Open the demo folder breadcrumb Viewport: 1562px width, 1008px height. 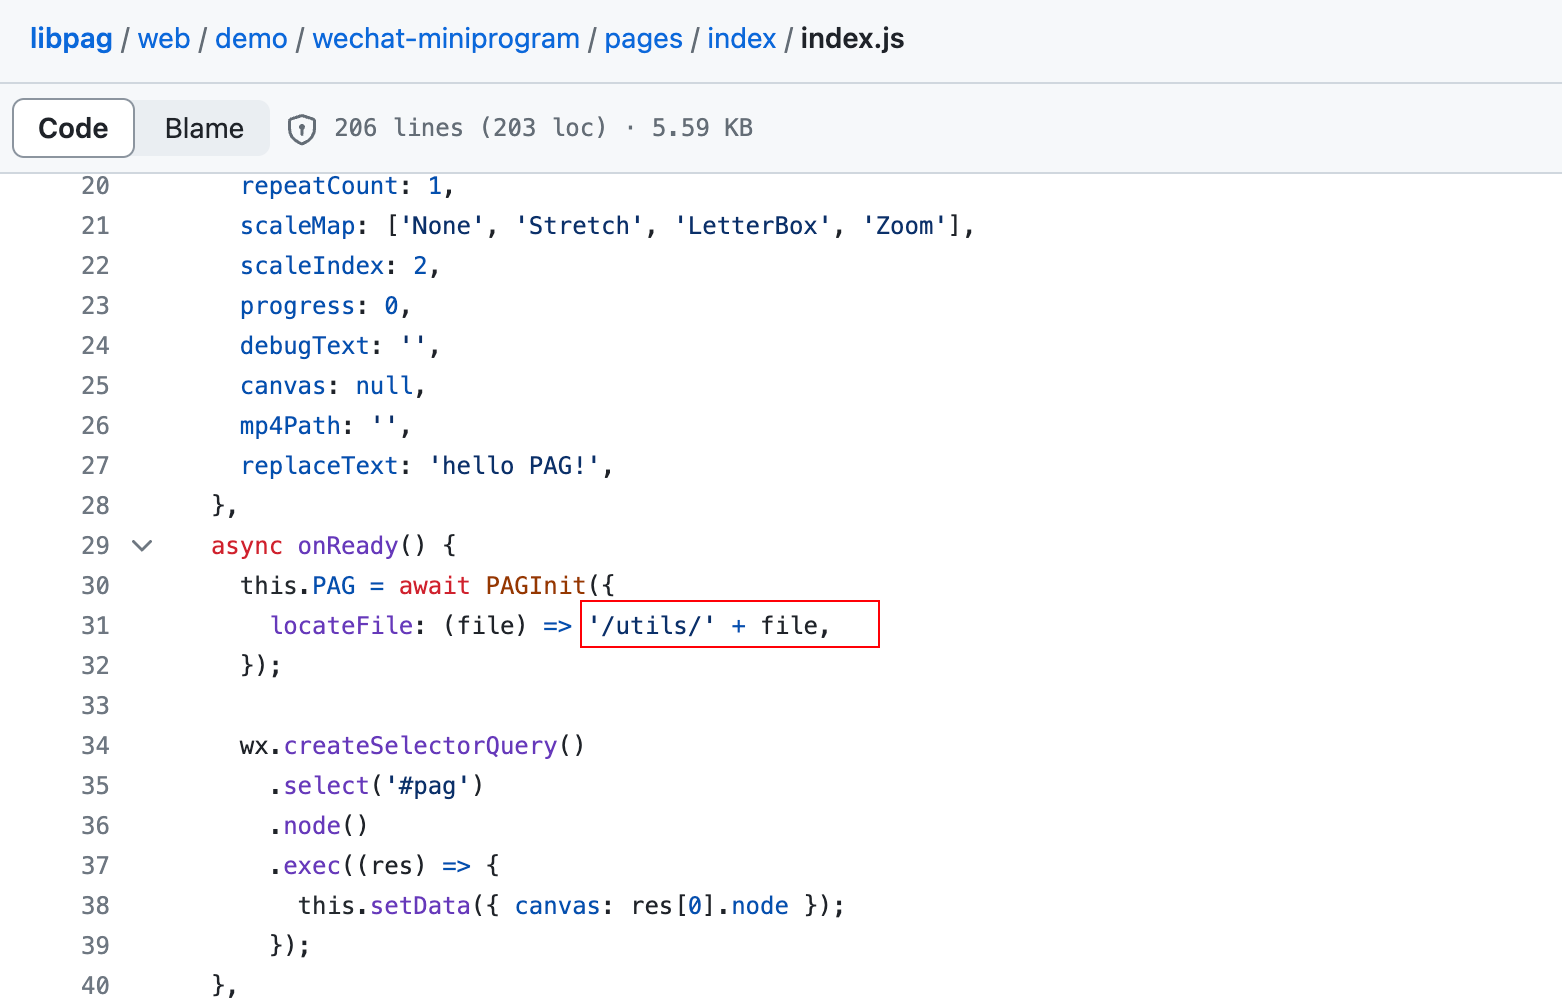(x=251, y=38)
